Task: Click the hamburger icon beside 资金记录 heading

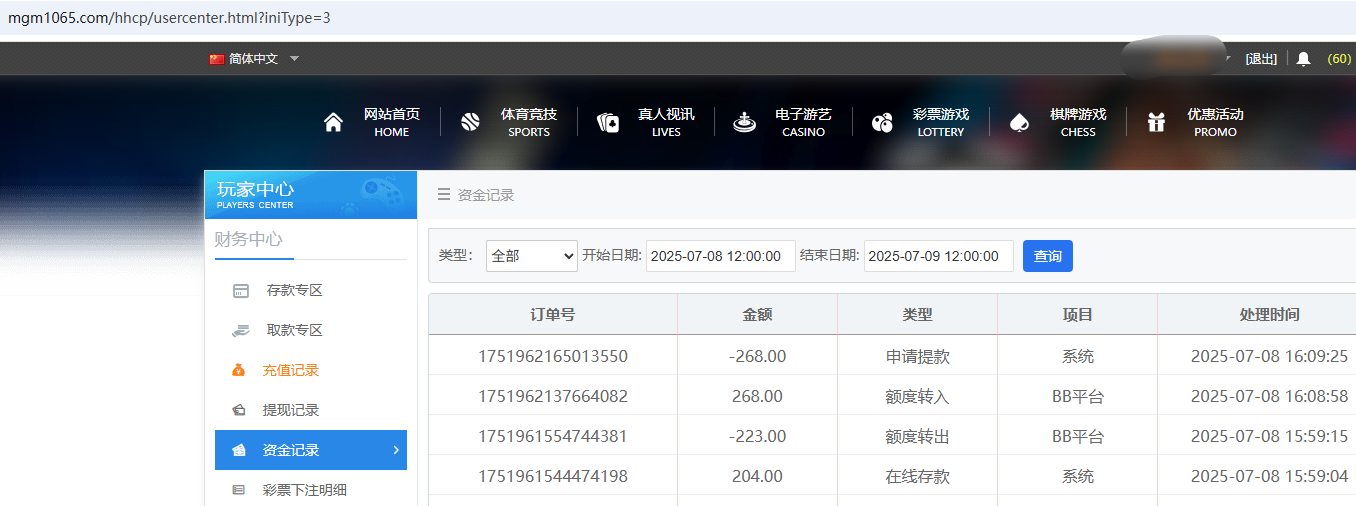Action: [x=444, y=195]
